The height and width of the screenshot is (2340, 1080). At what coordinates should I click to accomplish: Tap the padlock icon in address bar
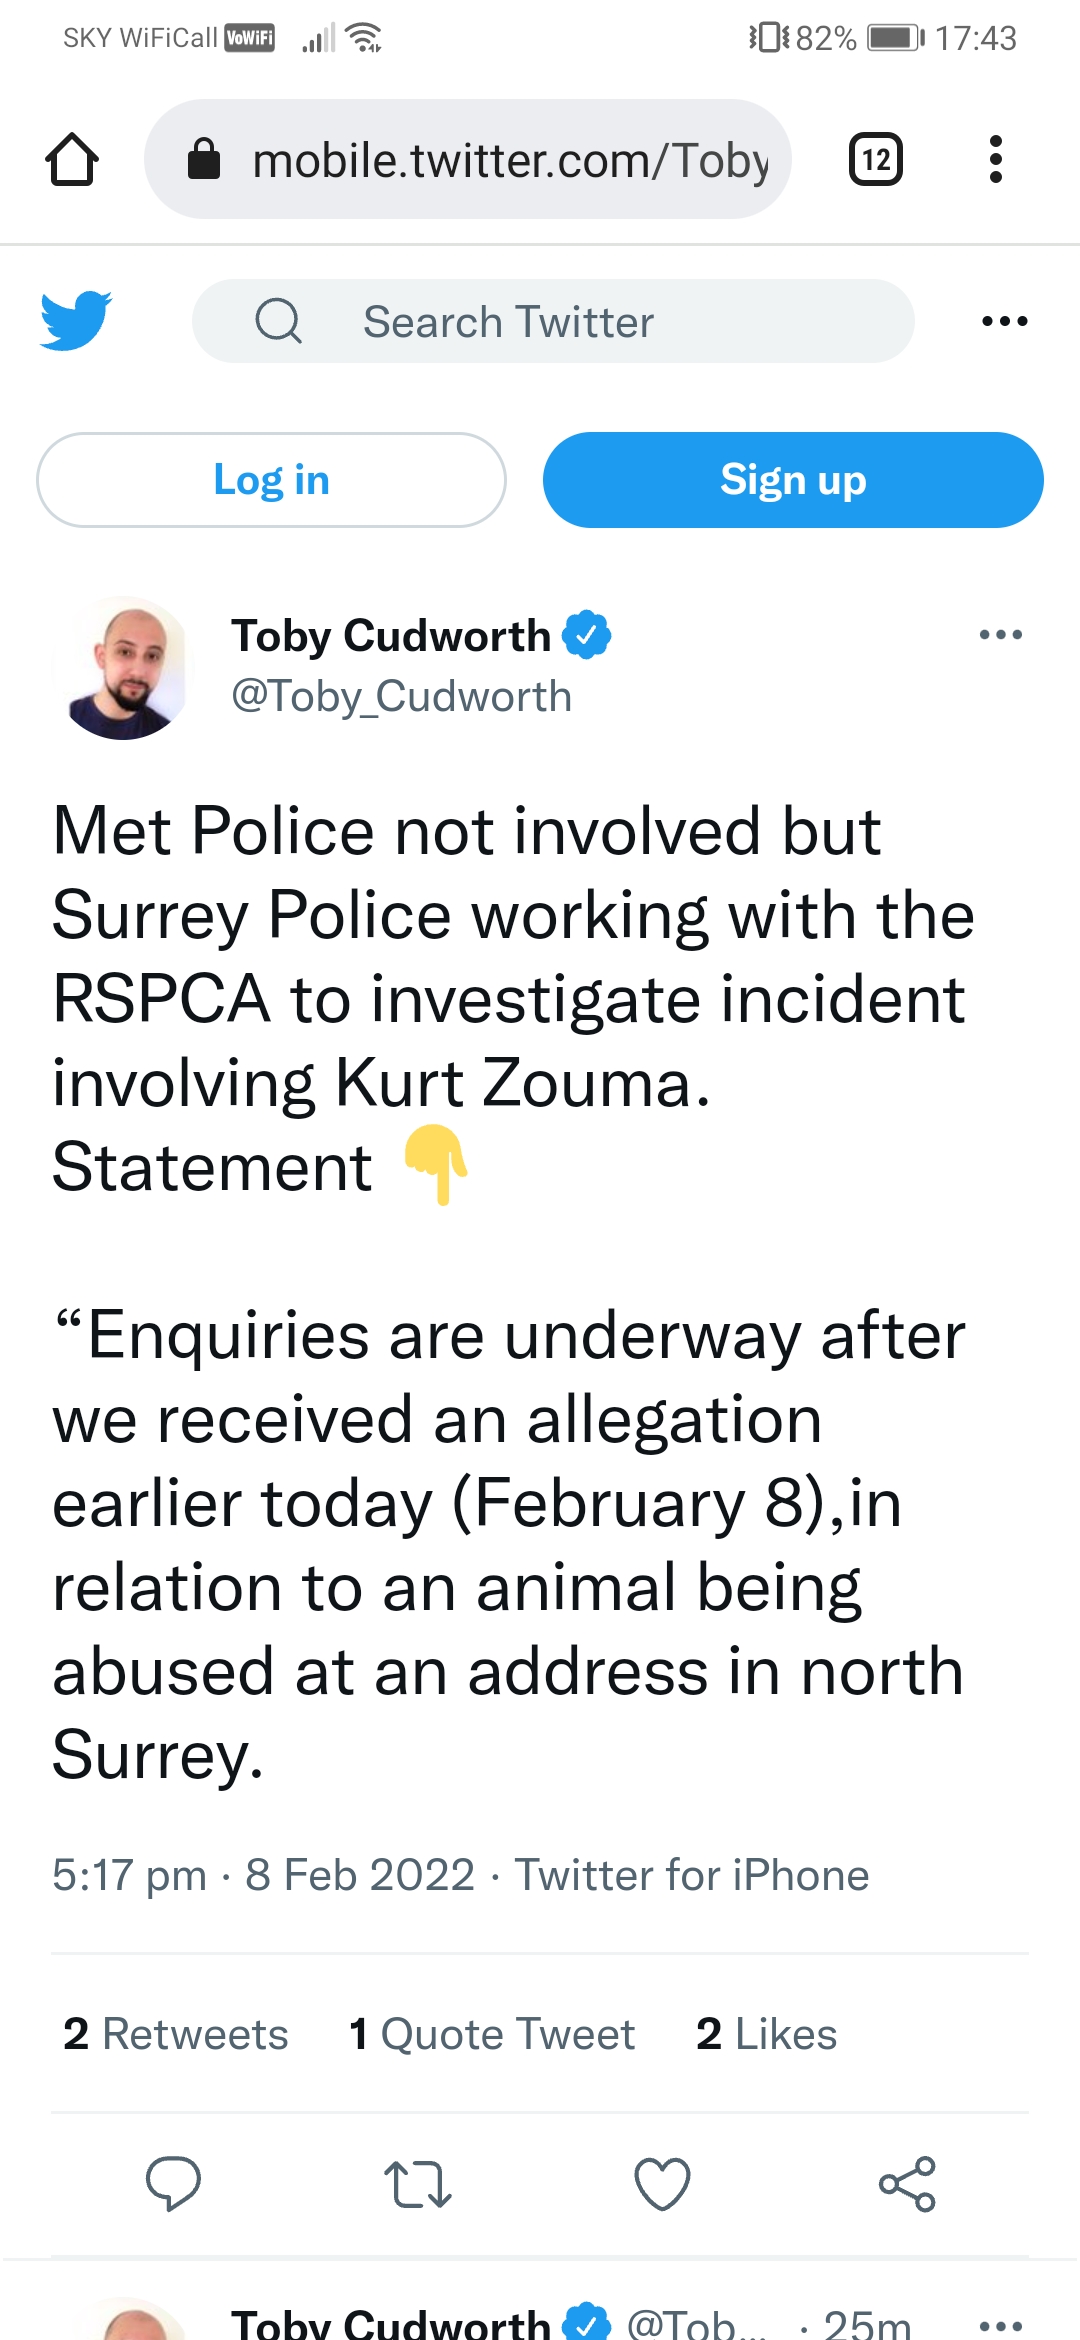tap(204, 159)
